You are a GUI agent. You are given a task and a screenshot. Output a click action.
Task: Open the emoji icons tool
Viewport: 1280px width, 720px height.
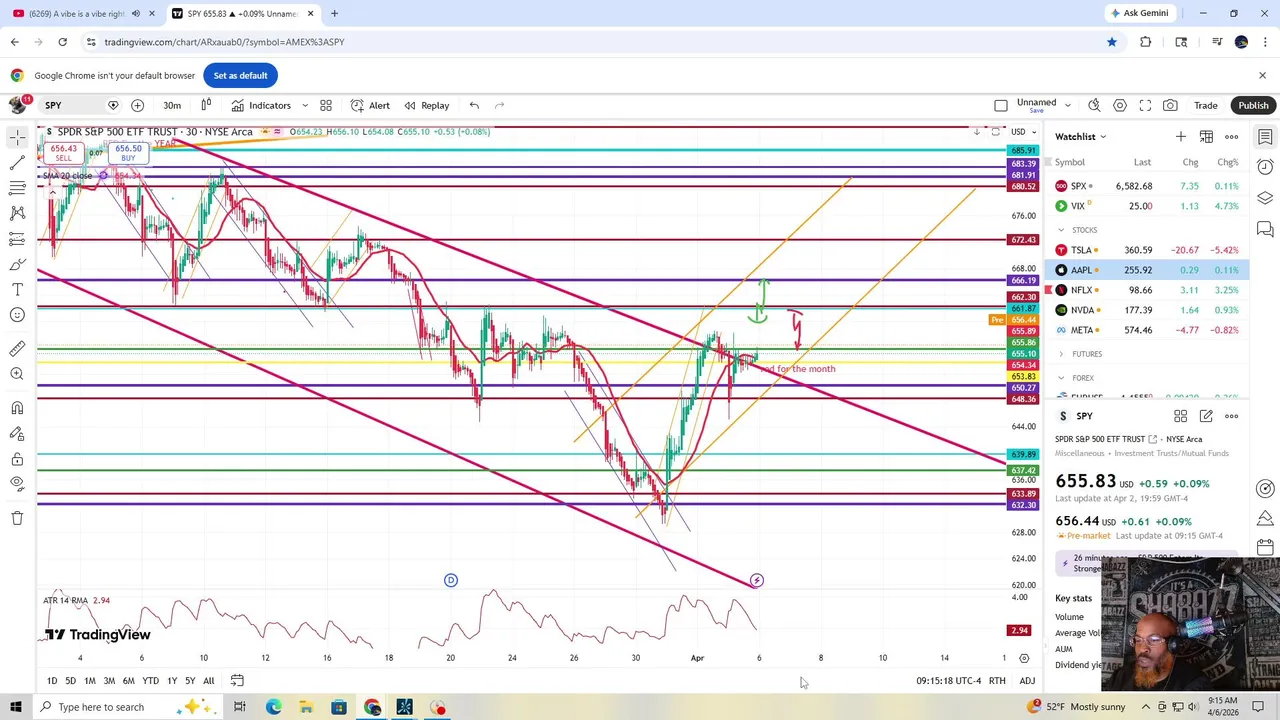pyautogui.click(x=17, y=316)
